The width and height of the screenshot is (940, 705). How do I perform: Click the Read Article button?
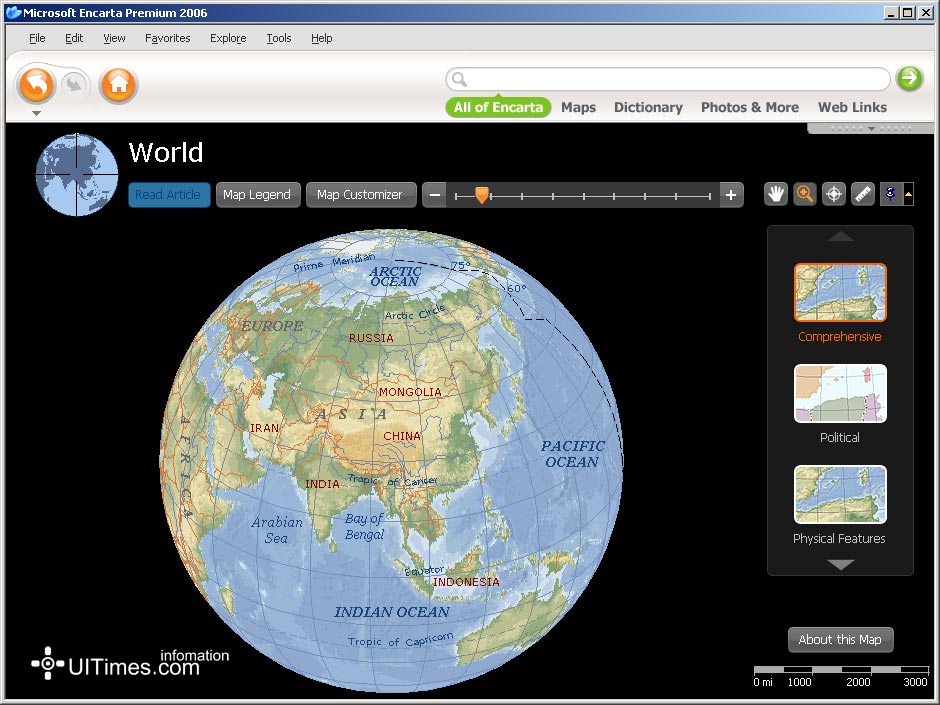168,195
